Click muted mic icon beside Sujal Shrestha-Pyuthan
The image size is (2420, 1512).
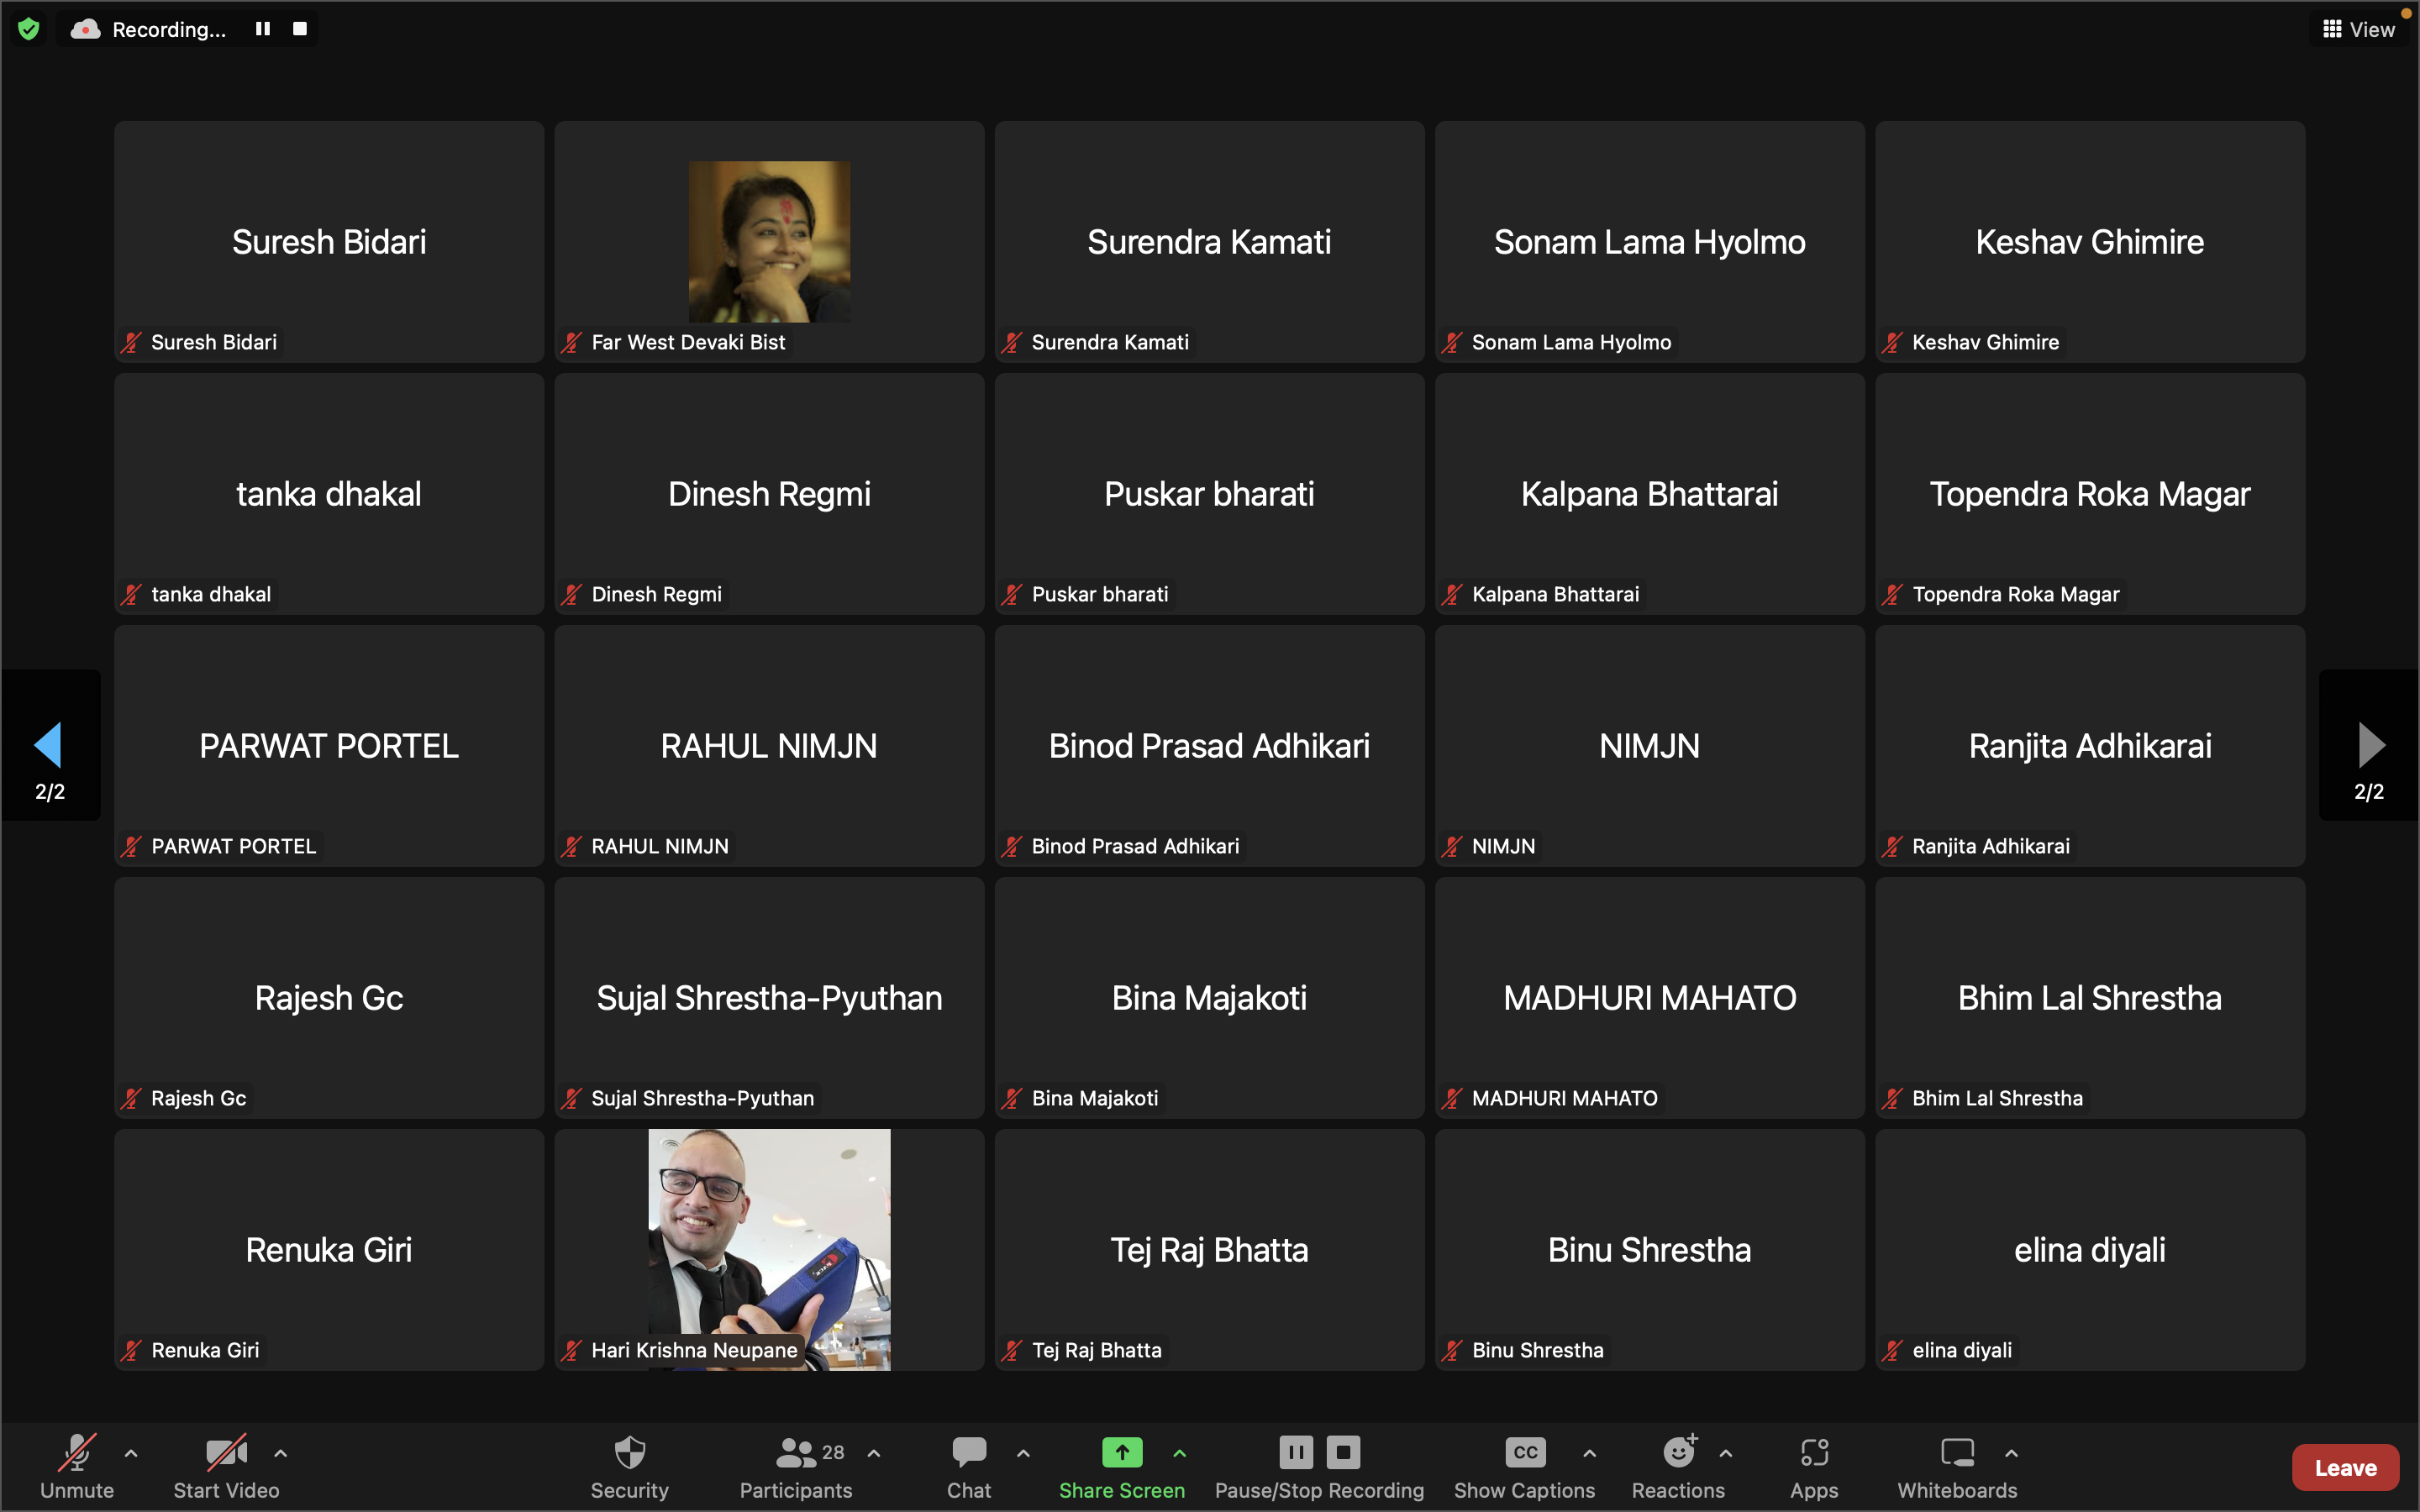(571, 1099)
